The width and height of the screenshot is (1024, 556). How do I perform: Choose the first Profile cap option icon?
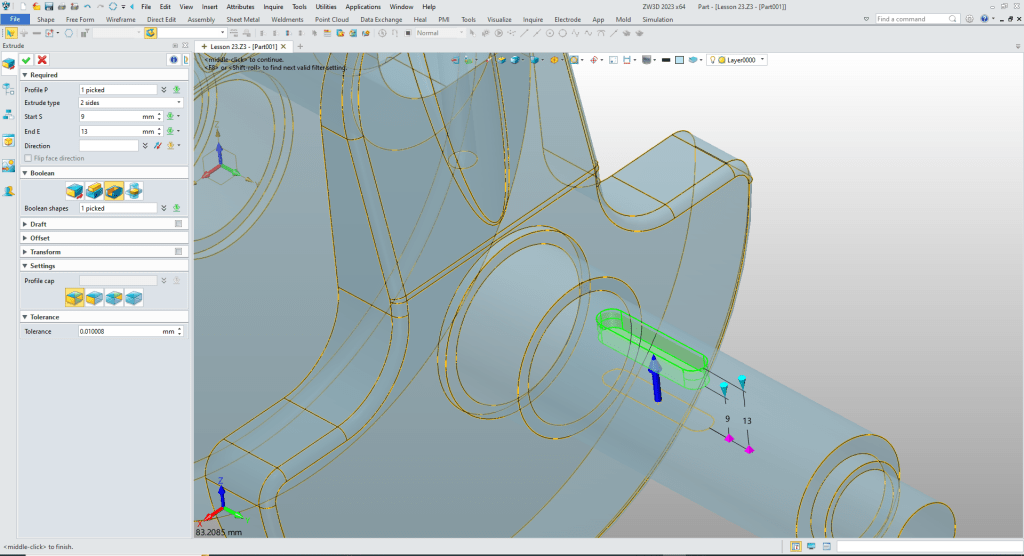tap(74, 297)
